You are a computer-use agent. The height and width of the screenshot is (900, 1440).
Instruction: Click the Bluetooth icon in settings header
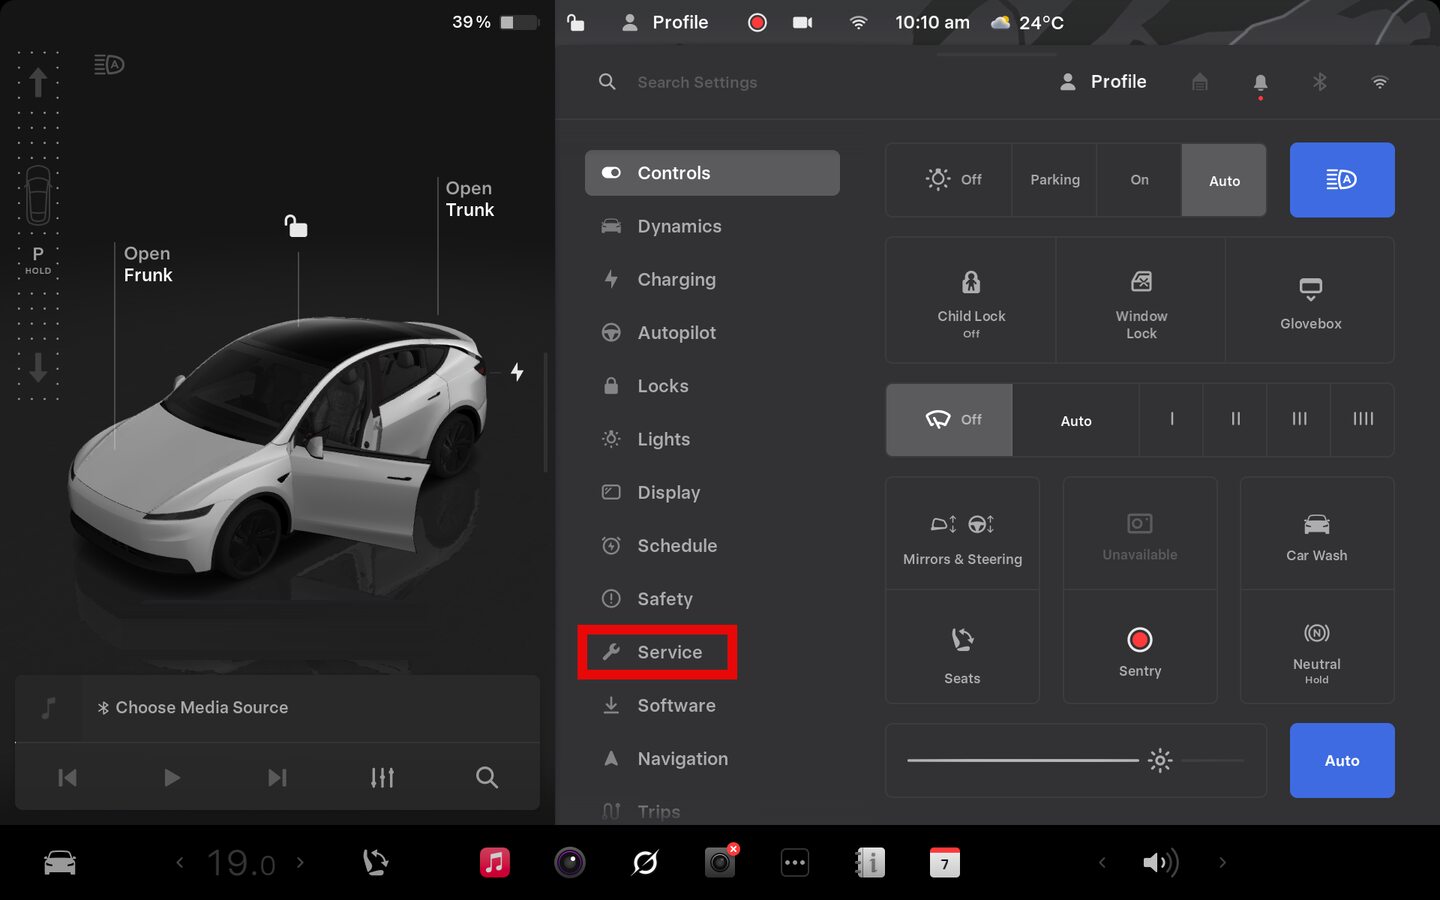coord(1319,82)
